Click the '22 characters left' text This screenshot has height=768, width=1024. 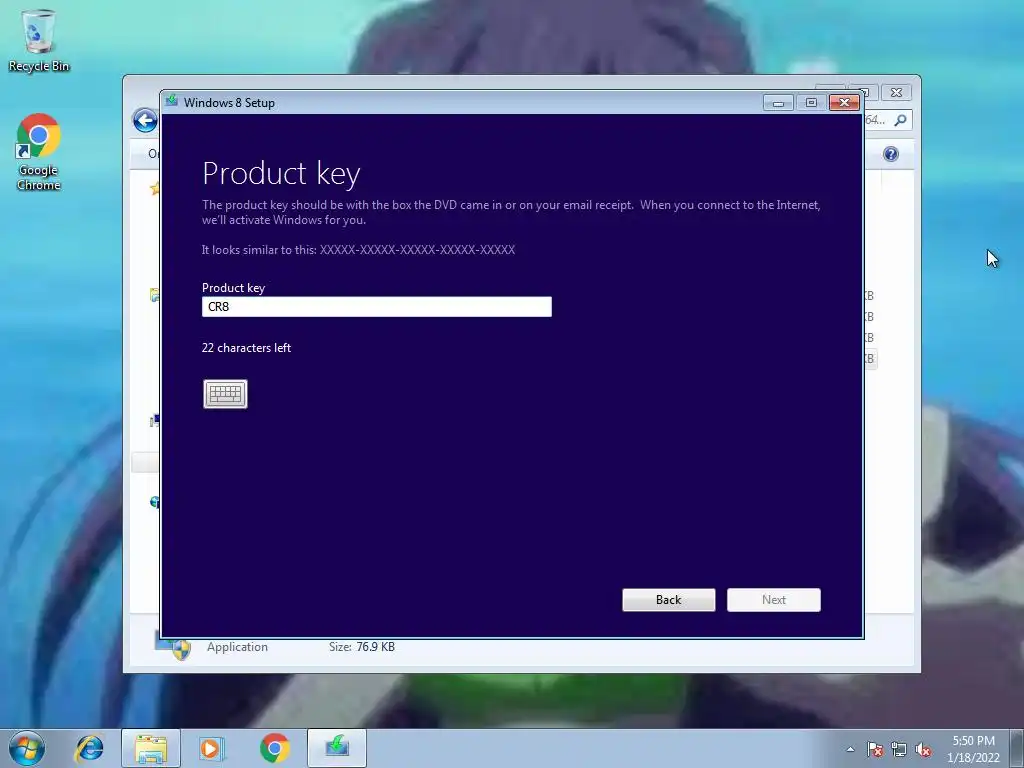pyautogui.click(x=246, y=348)
